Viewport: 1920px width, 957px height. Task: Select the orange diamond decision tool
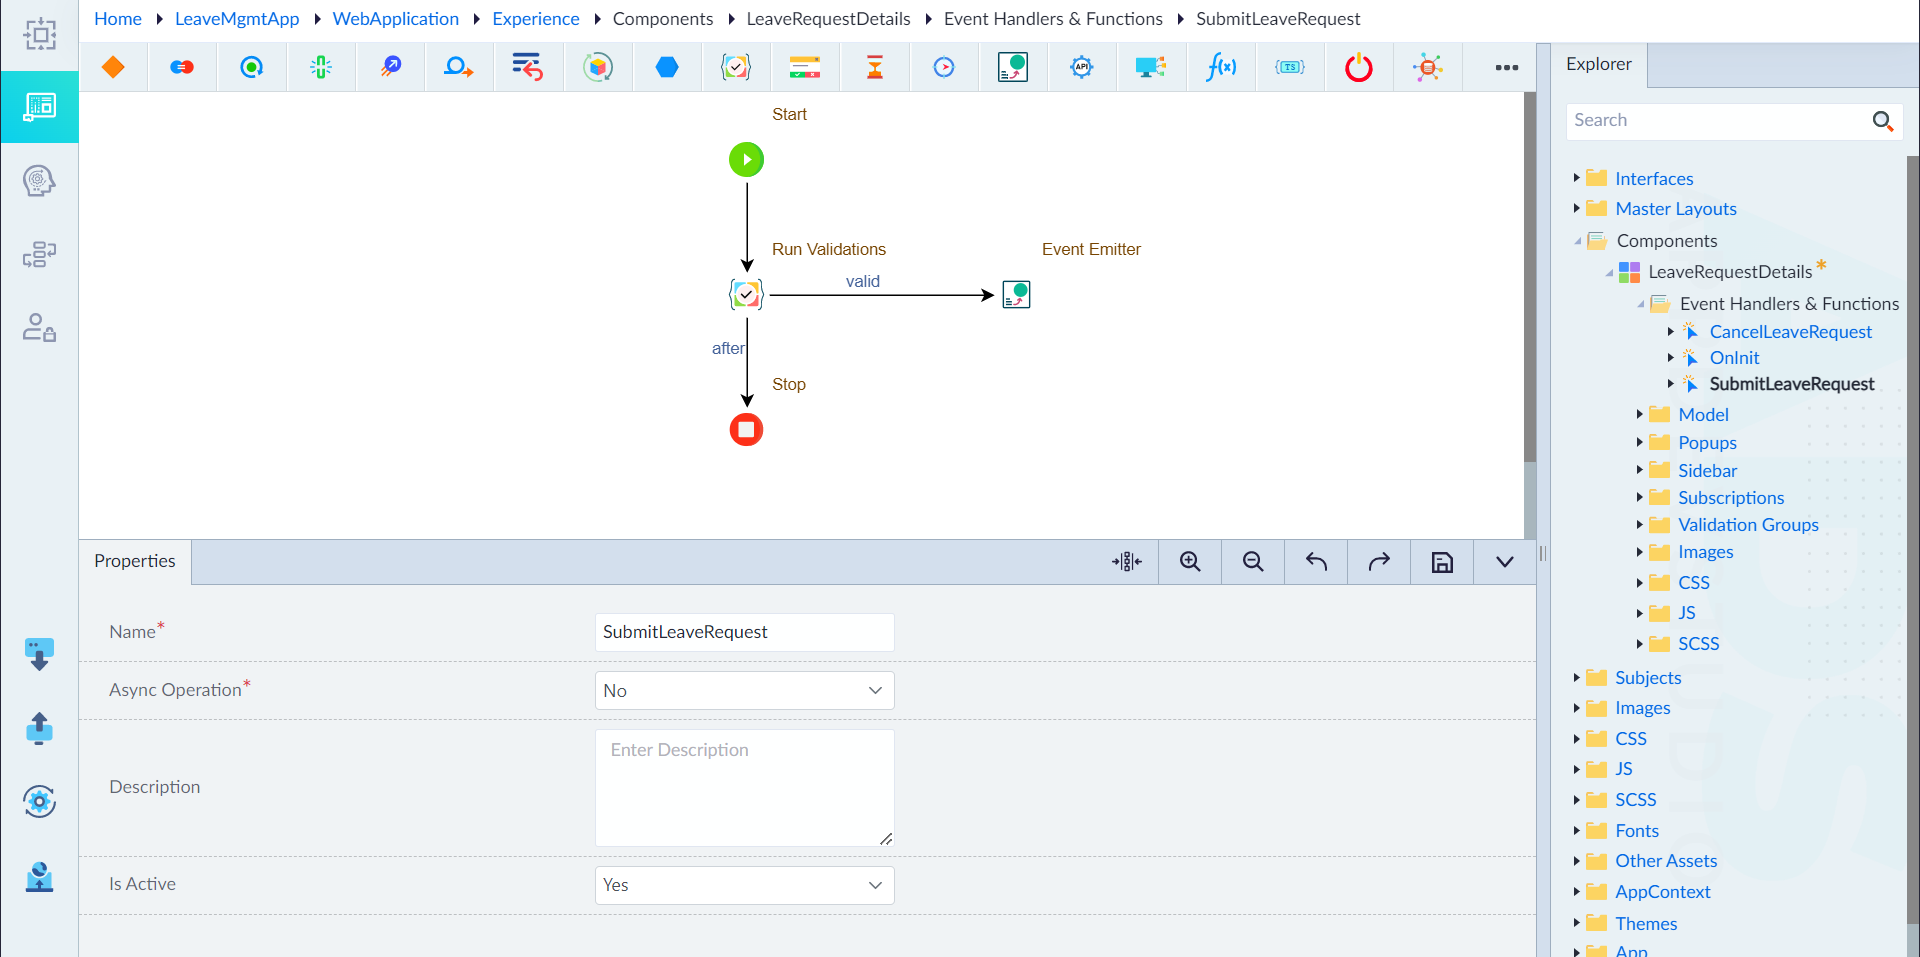click(x=113, y=67)
